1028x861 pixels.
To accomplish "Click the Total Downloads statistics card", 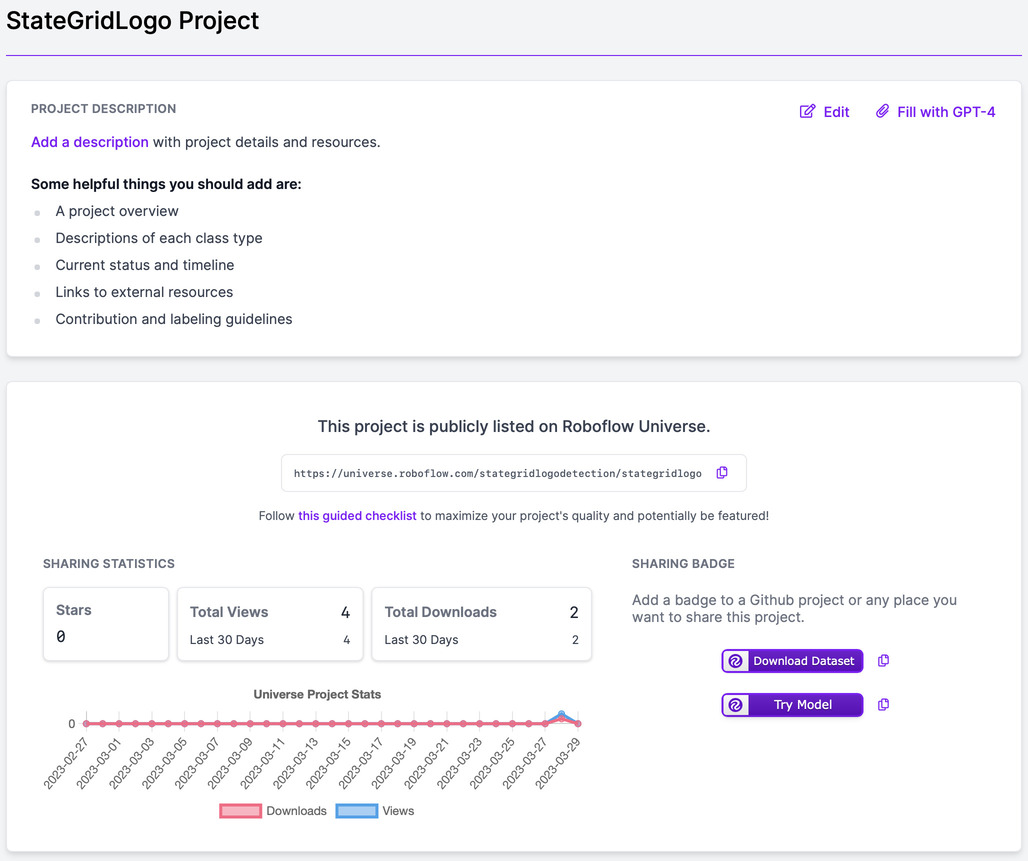I will (481, 624).
